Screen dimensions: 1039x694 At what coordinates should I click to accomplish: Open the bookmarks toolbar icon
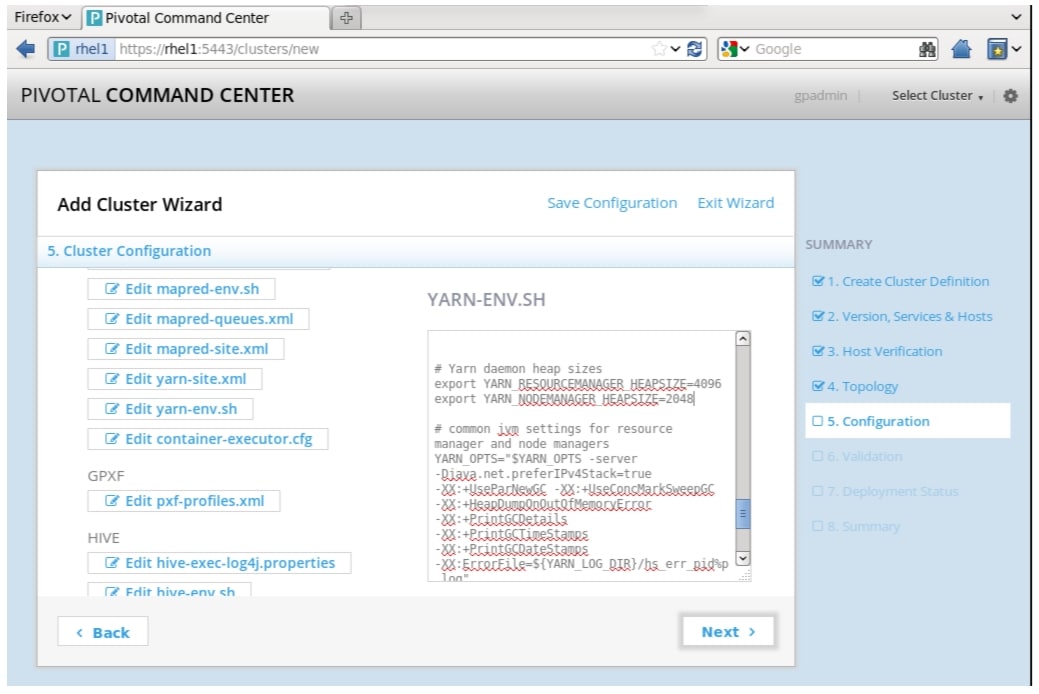coord(997,49)
